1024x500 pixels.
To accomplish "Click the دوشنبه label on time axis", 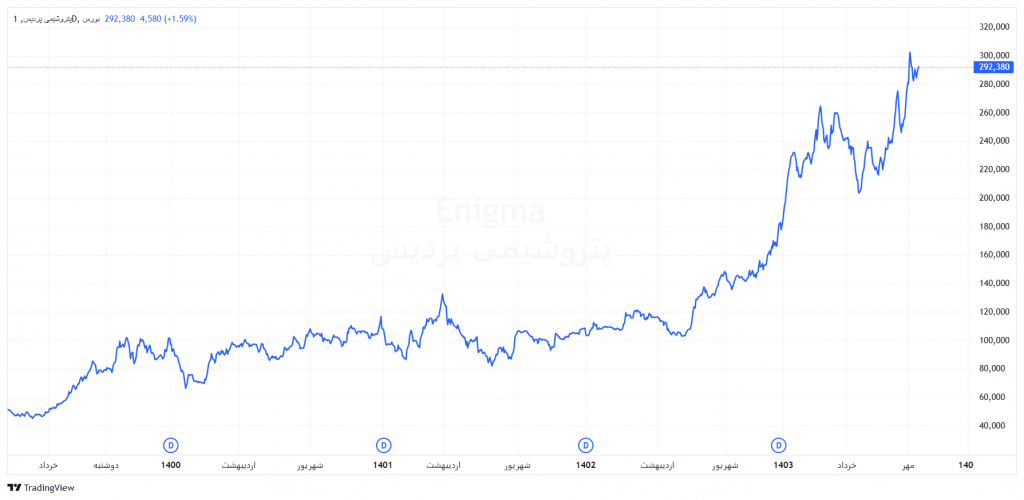I will (x=108, y=466).
